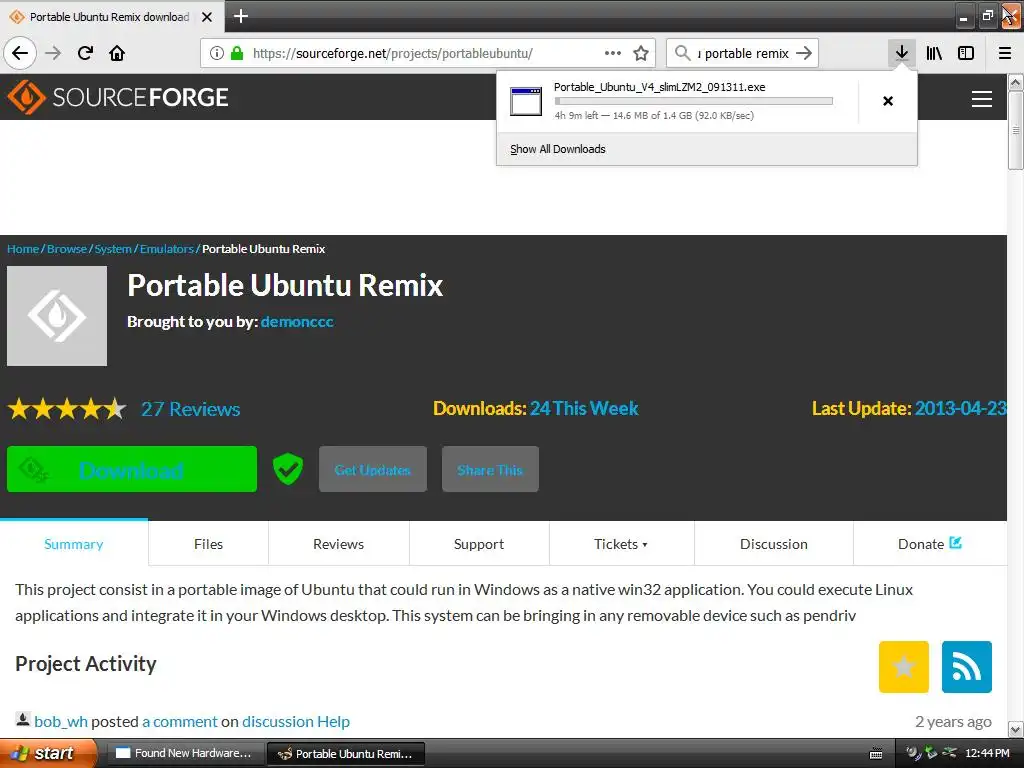Screen dimensions: 1024x768
Task: Click the bob_wh user avatar icon
Action: (22, 719)
